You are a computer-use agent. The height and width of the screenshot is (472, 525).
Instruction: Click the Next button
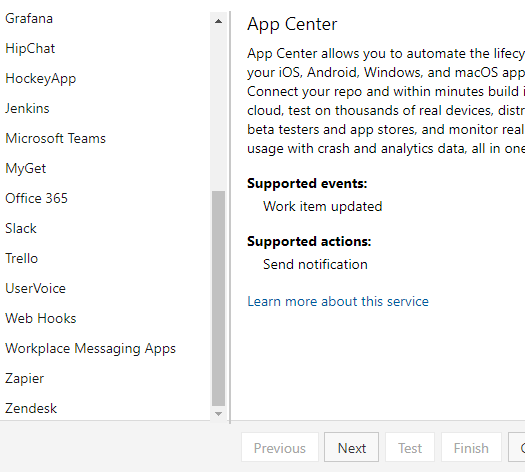click(x=352, y=447)
